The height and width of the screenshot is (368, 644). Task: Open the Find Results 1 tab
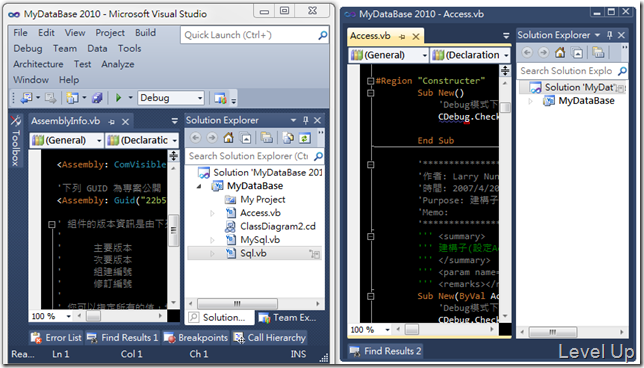pyautogui.click(x=123, y=338)
